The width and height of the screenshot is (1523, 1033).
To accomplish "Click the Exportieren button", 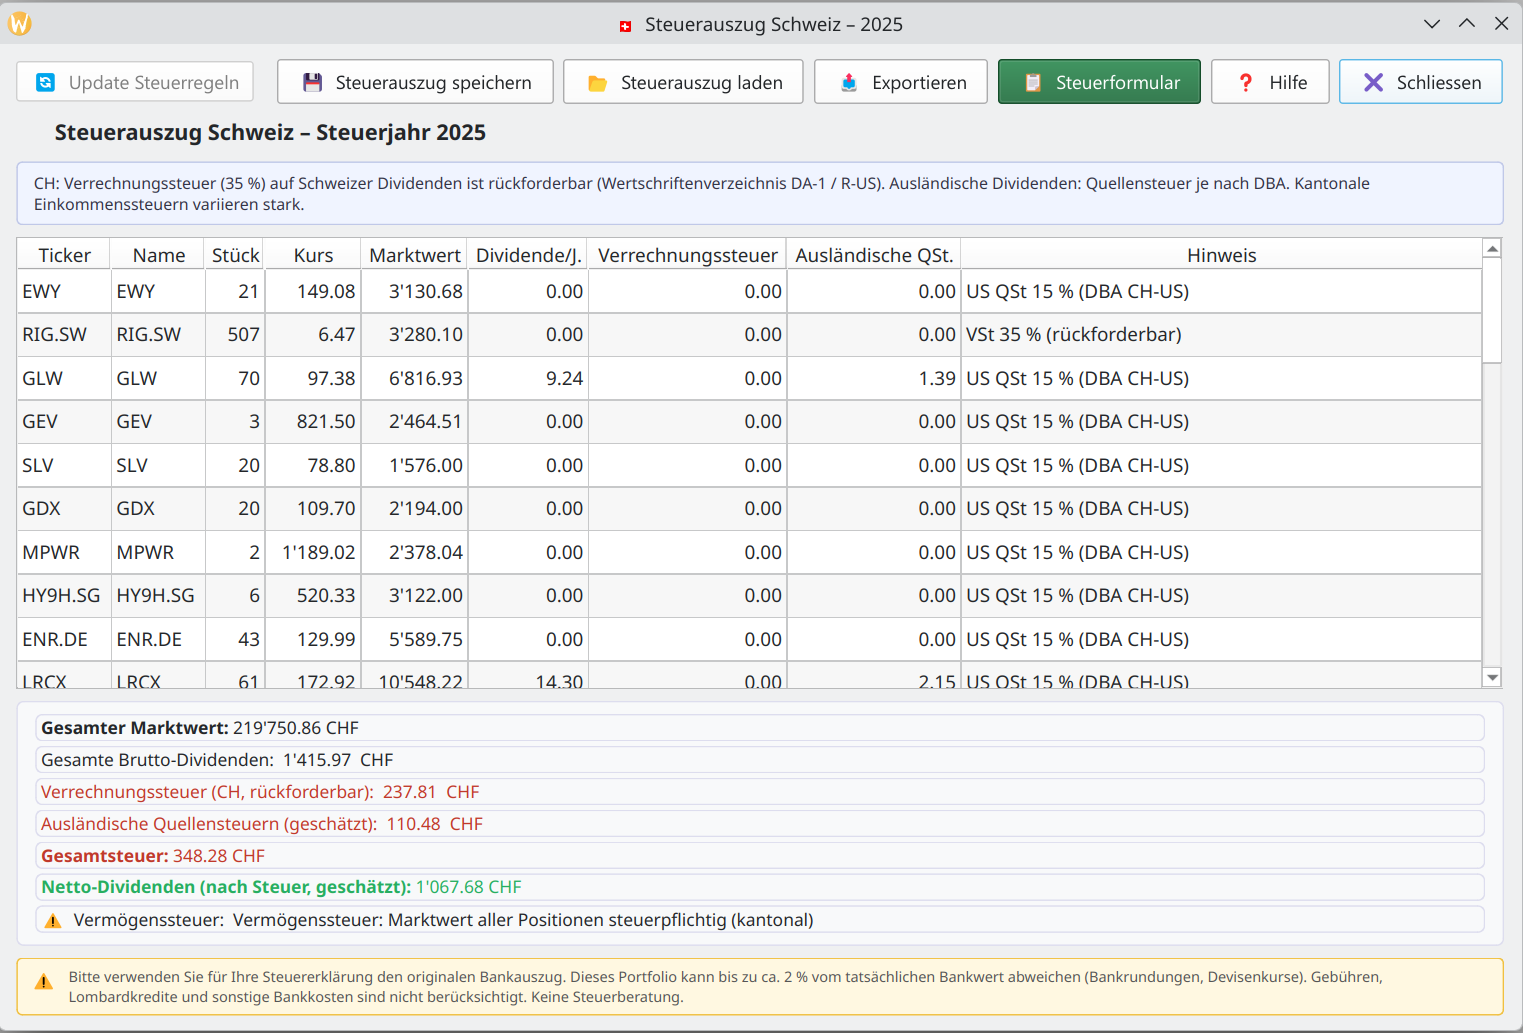I will (901, 82).
